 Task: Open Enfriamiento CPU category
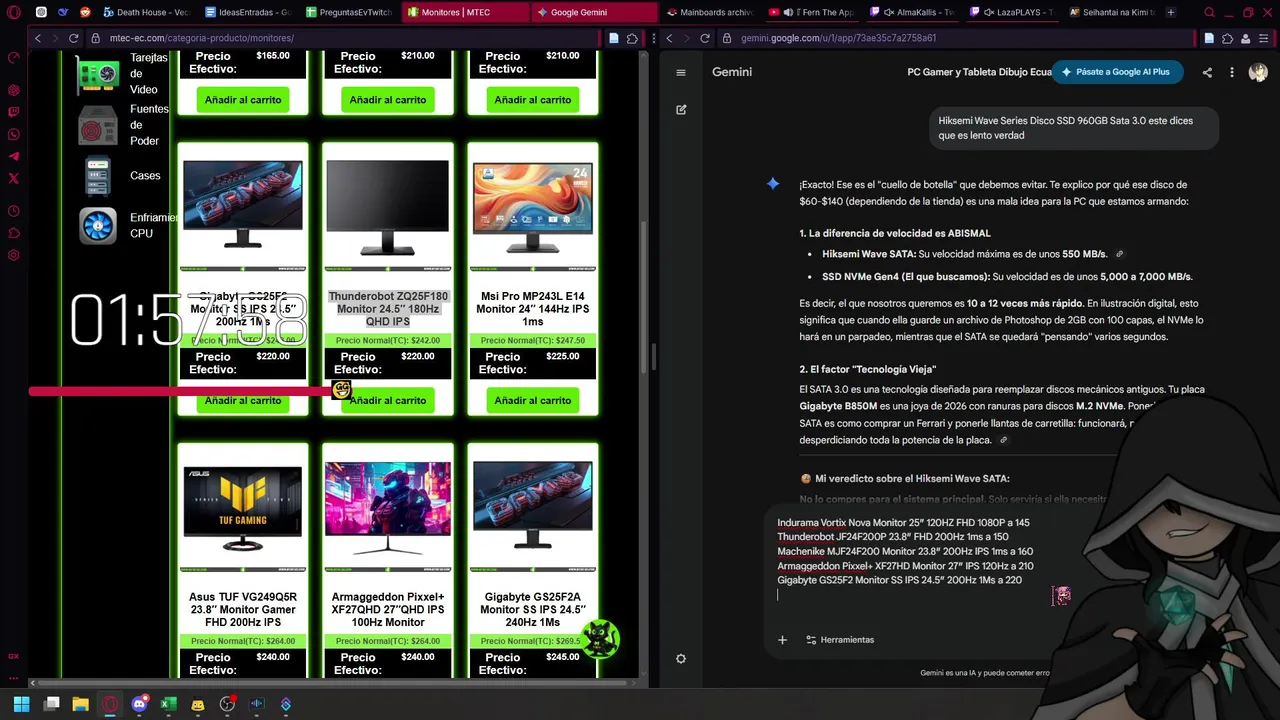tap(128, 225)
